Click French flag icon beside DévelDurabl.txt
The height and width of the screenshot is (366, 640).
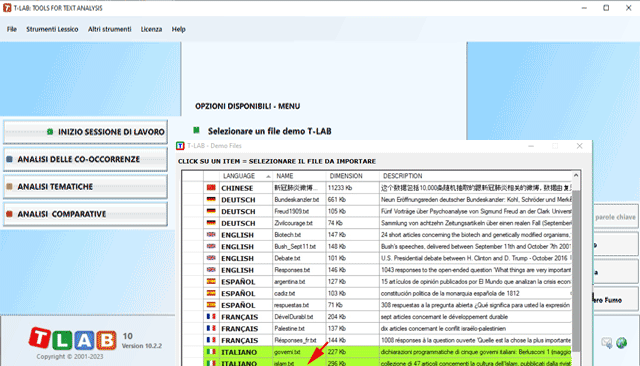(211, 317)
